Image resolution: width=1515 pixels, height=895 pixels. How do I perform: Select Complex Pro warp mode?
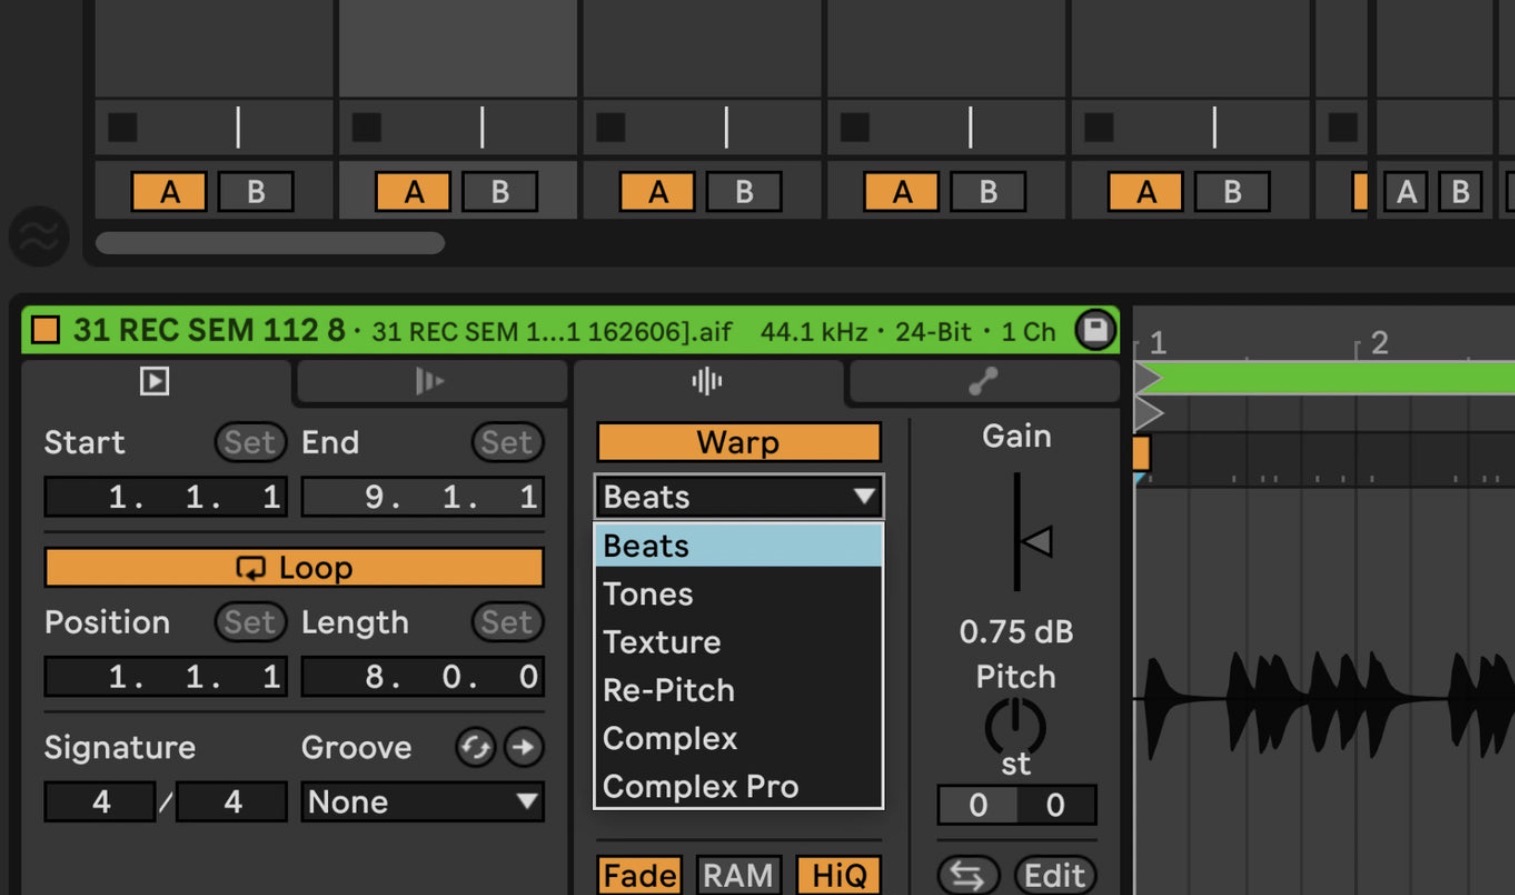700,787
